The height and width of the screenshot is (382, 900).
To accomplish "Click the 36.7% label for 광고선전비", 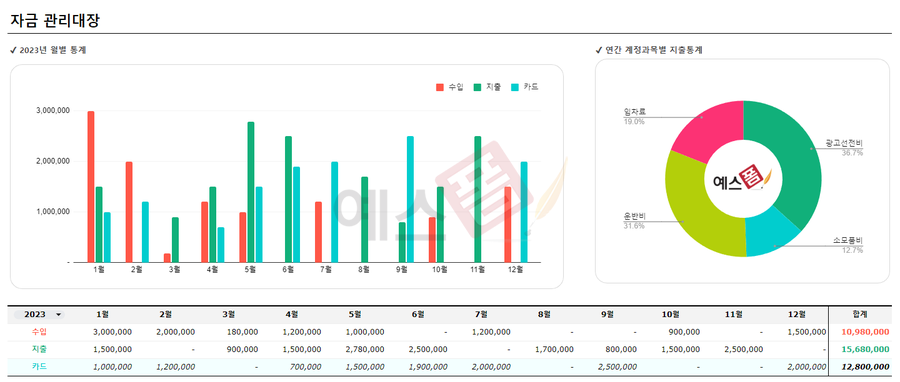I will tap(852, 153).
